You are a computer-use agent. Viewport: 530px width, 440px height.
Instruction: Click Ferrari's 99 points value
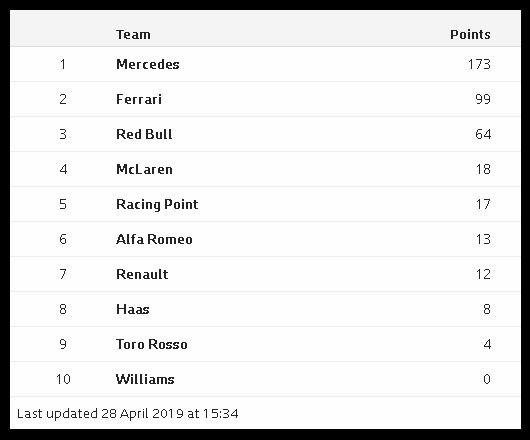click(x=483, y=99)
